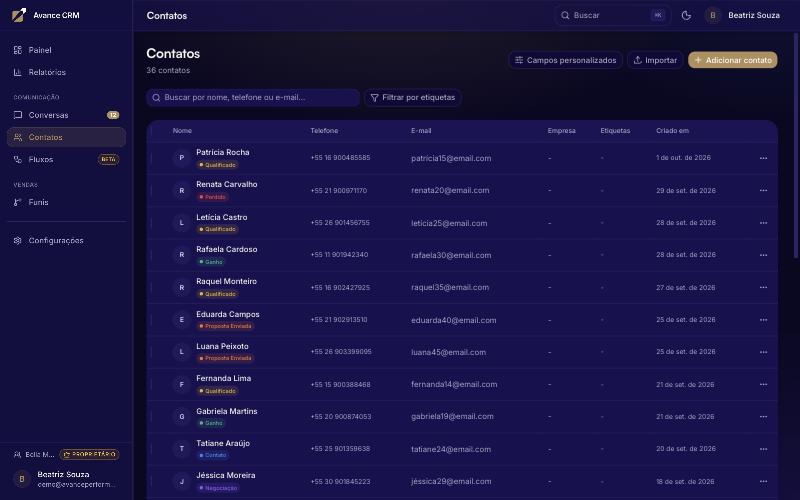Click the BETA badge beside Fluxos
Screen dimensions: 800x500
pos(108,159)
